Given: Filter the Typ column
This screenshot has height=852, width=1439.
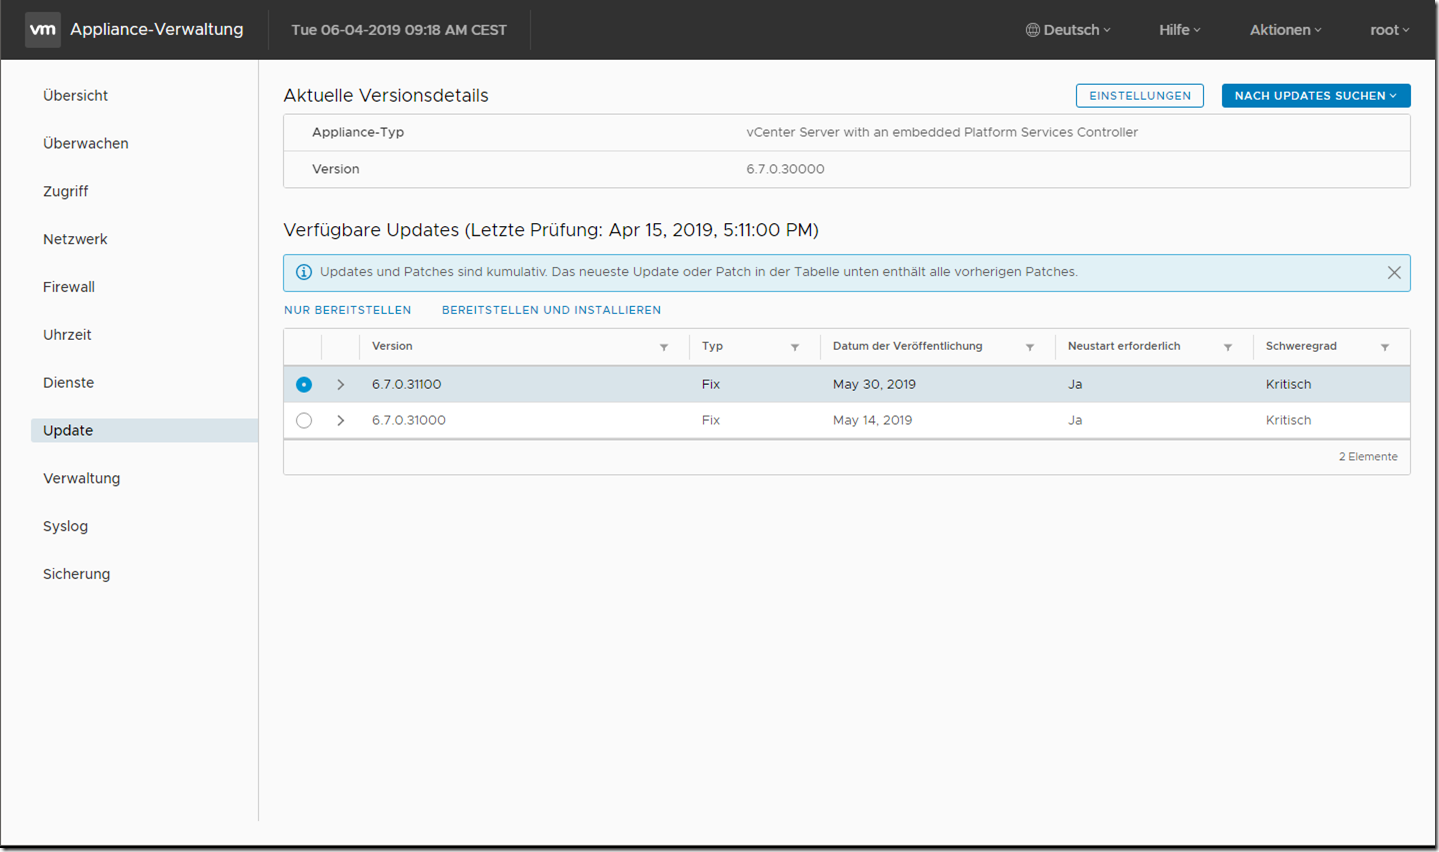Looking at the screenshot, I should [x=795, y=347].
